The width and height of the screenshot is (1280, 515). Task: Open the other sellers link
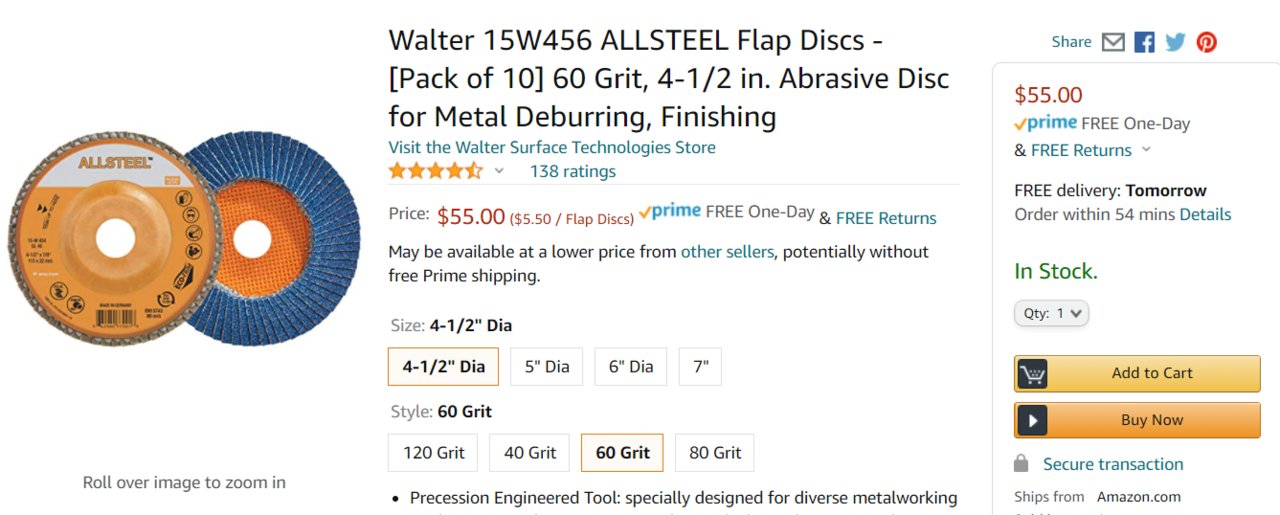pos(727,252)
